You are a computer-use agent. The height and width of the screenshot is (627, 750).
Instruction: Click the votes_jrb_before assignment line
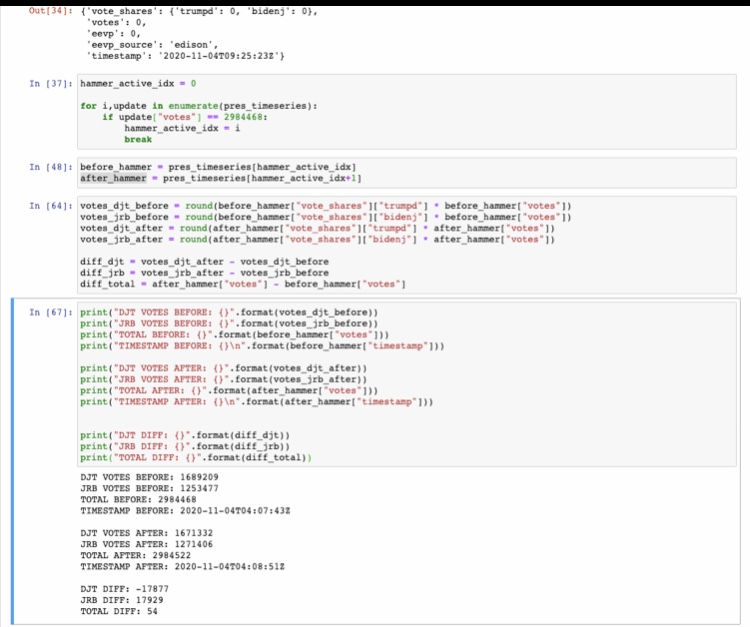click(x=325, y=217)
